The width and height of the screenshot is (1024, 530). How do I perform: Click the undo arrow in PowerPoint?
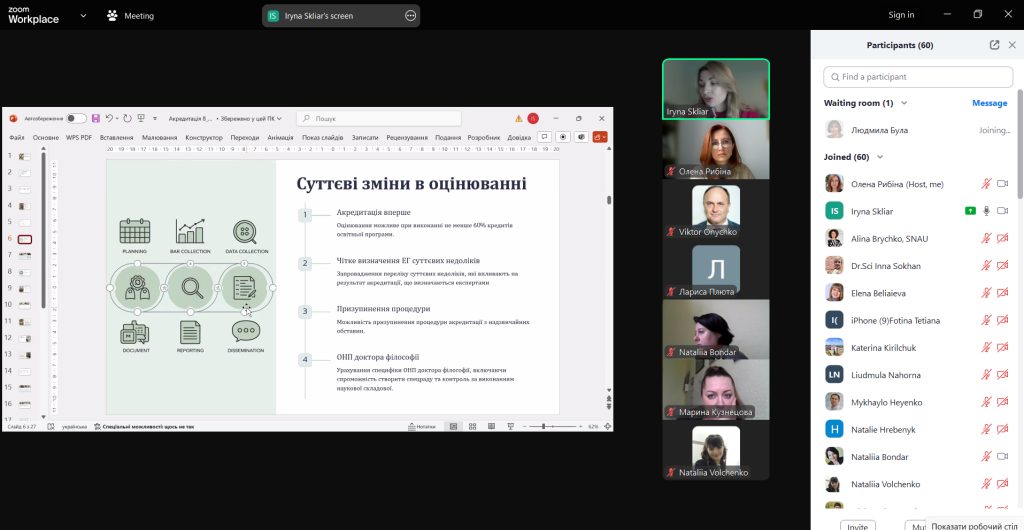click(109, 118)
